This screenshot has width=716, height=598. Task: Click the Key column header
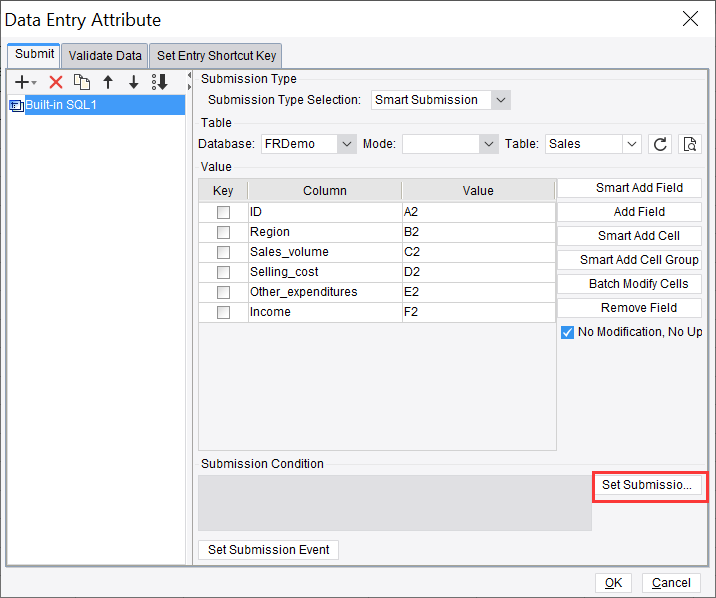pos(223,190)
